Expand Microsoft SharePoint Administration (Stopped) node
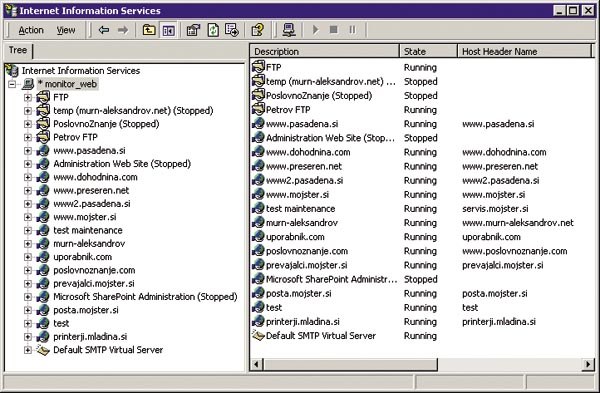The height and width of the screenshot is (393, 600). tap(28, 297)
